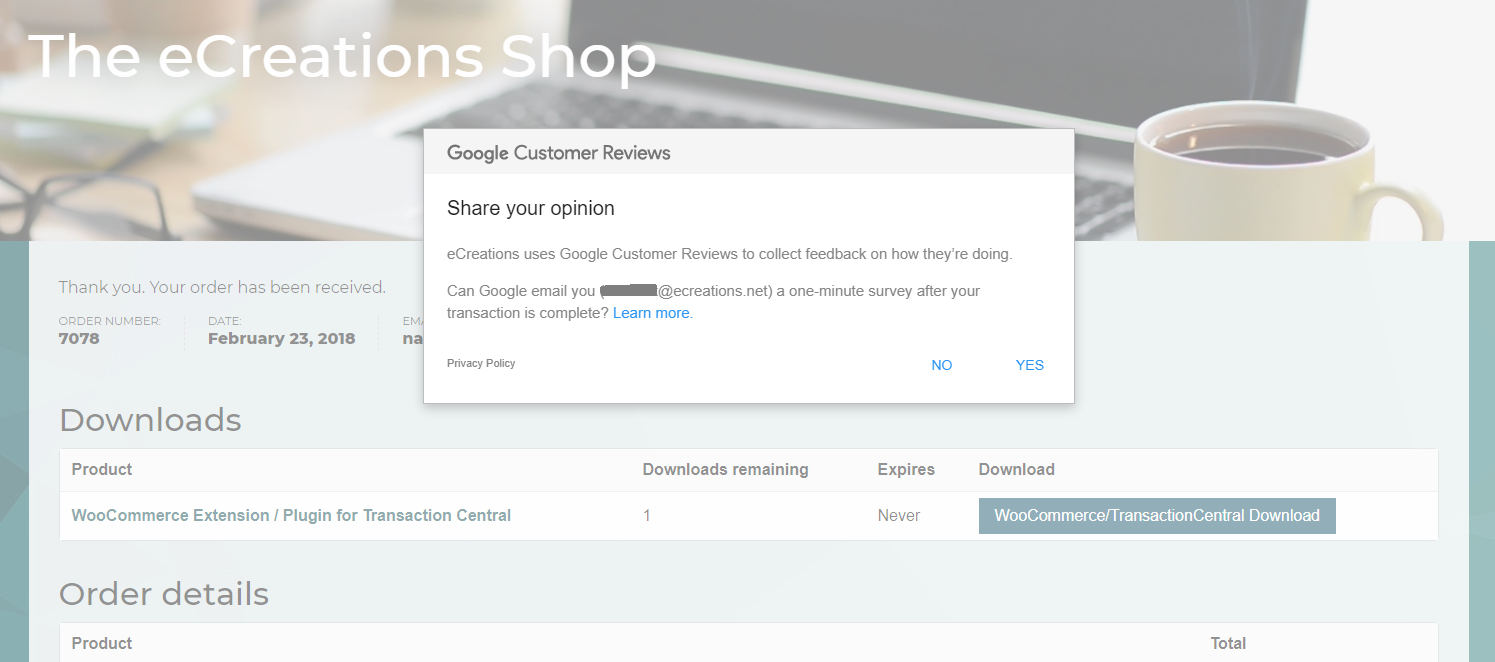
Task: Click the Order details heading
Action: click(164, 594)
